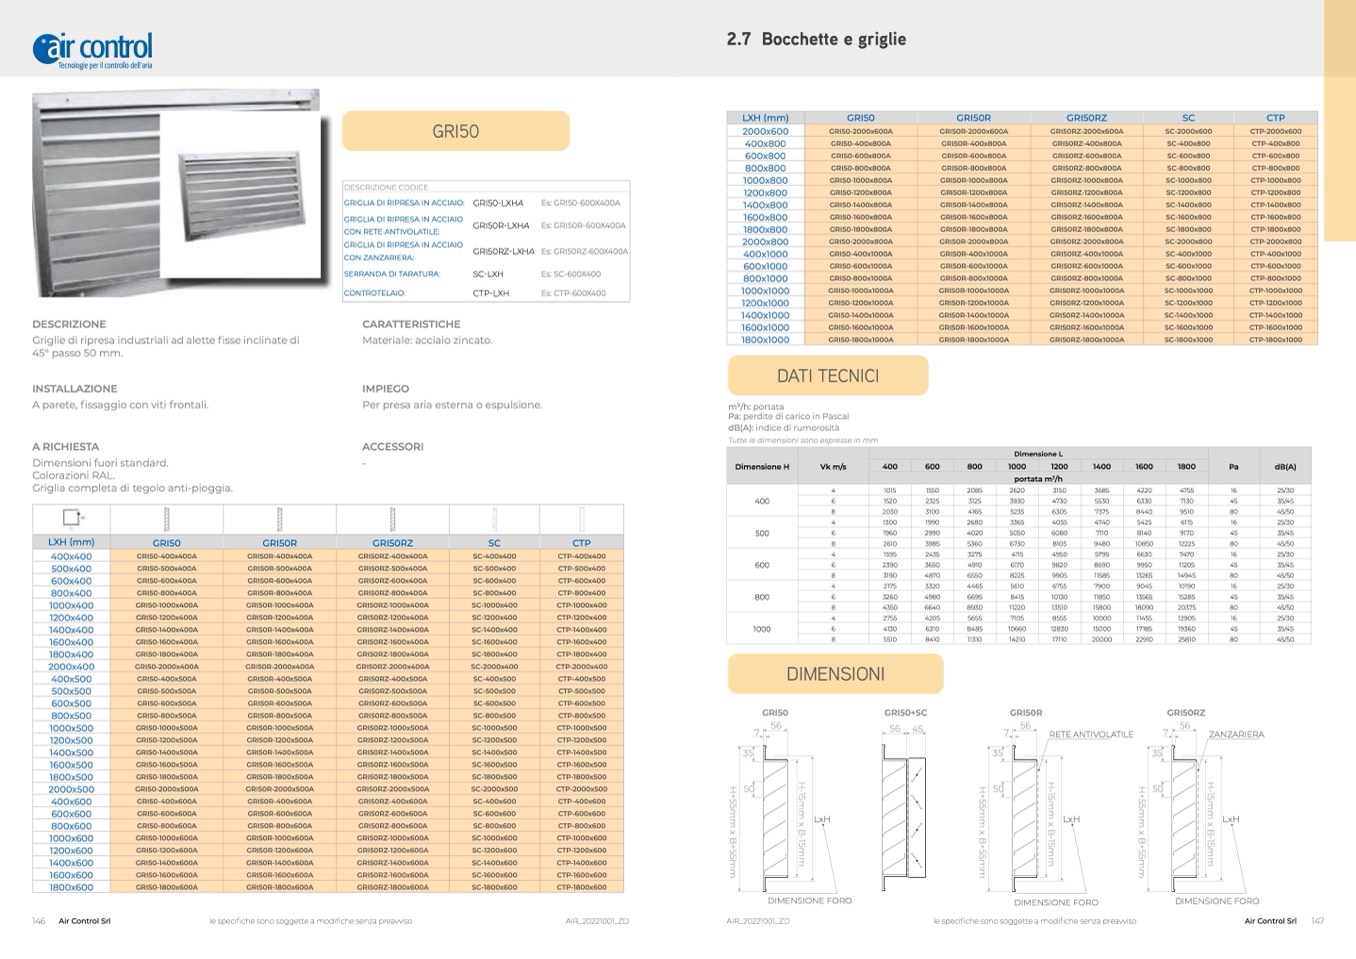This screenshot has width=1356, height=959.
Task: Click the CTP counterframe profile icon in table header
Action: (581, 519)
